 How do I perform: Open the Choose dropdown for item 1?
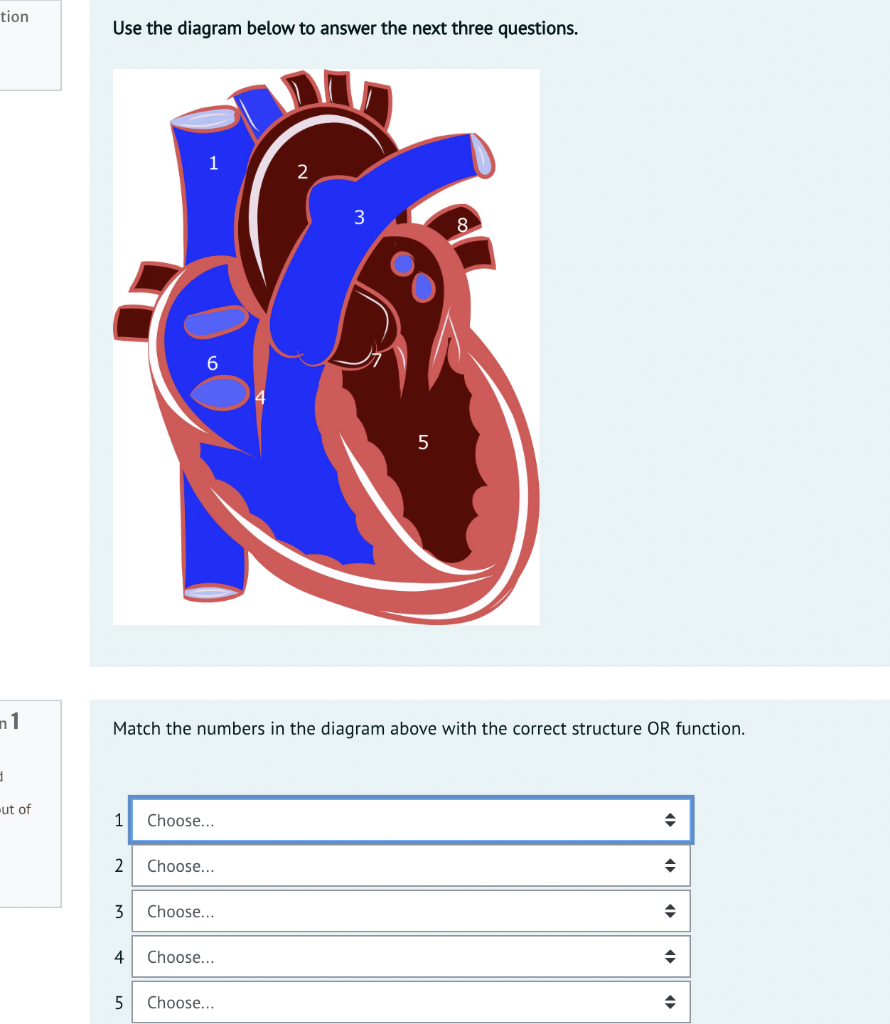click(410, 820)
